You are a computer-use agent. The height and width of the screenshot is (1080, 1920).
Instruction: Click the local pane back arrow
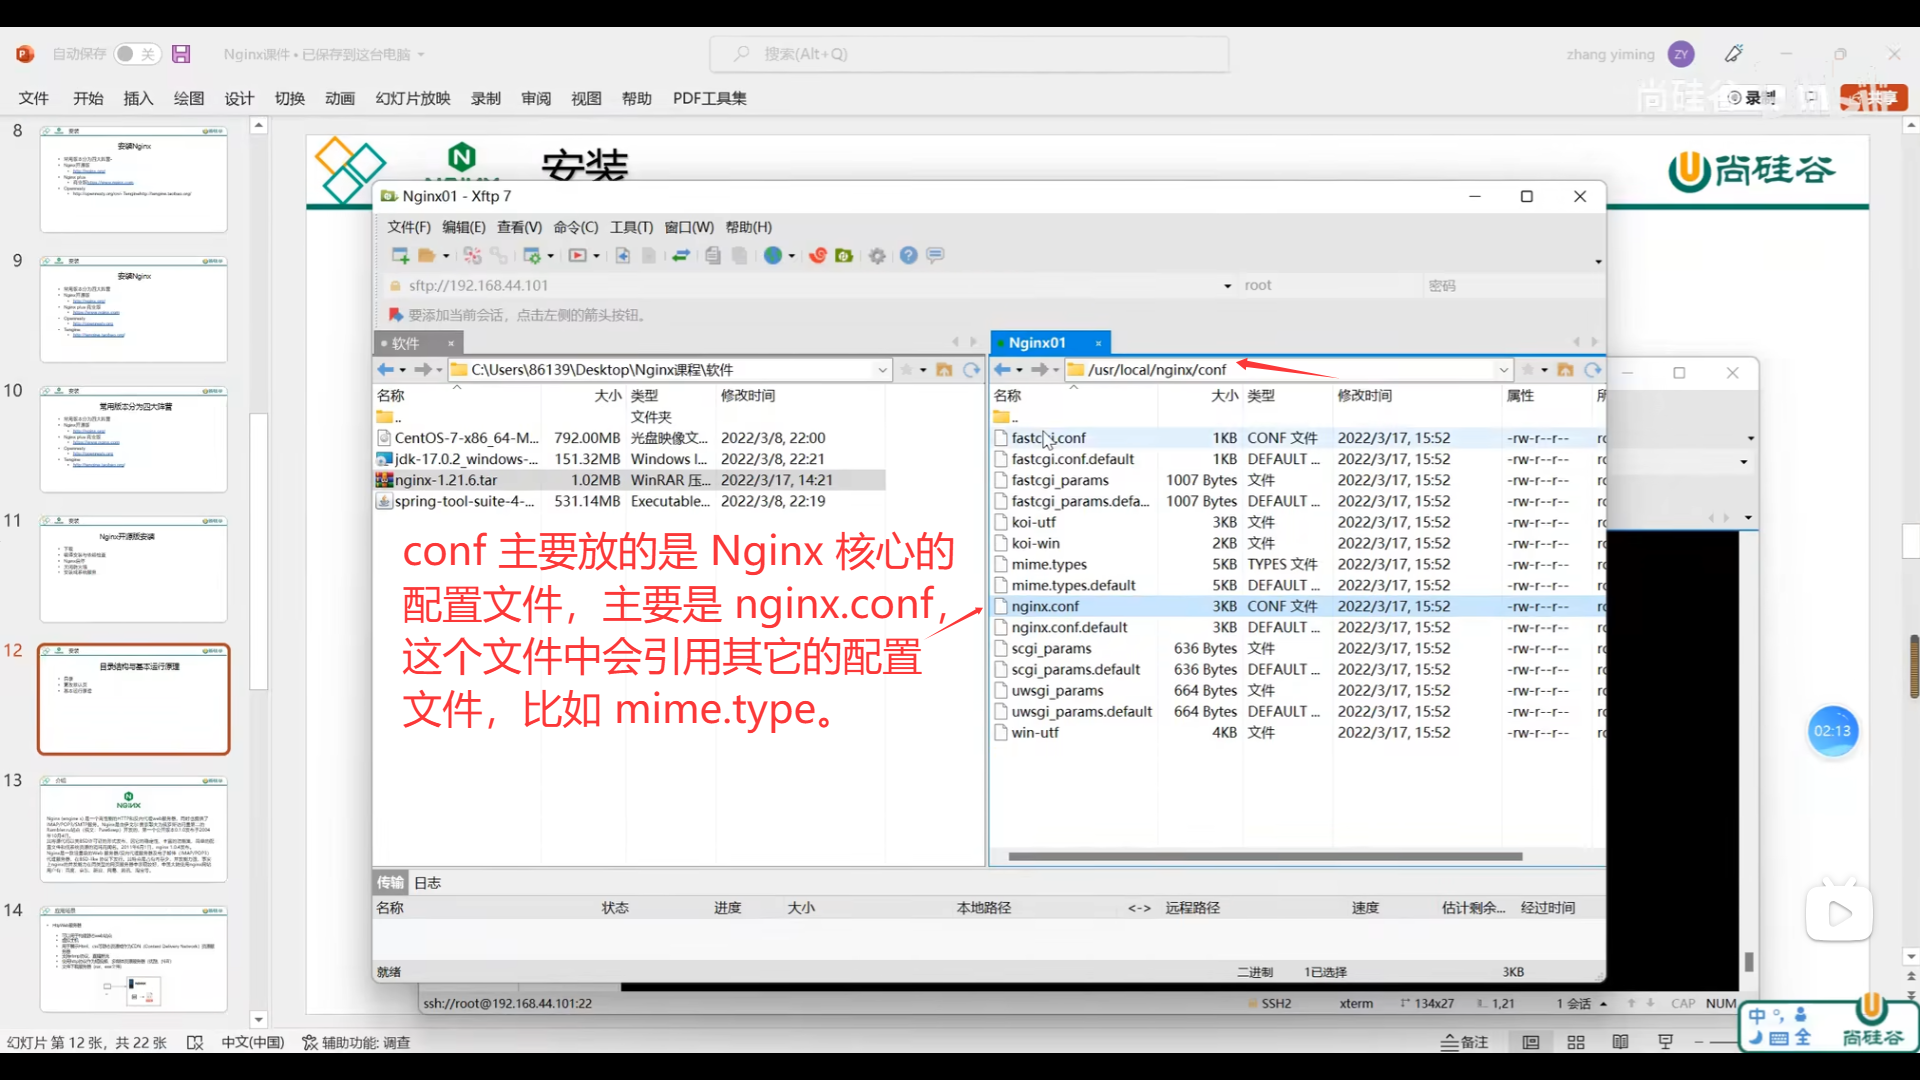point(385,370)
